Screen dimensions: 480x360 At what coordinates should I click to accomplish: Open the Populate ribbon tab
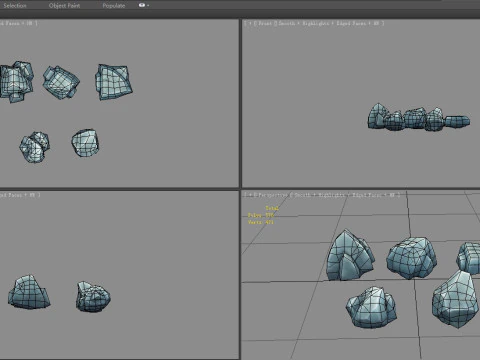click(114, 6)
